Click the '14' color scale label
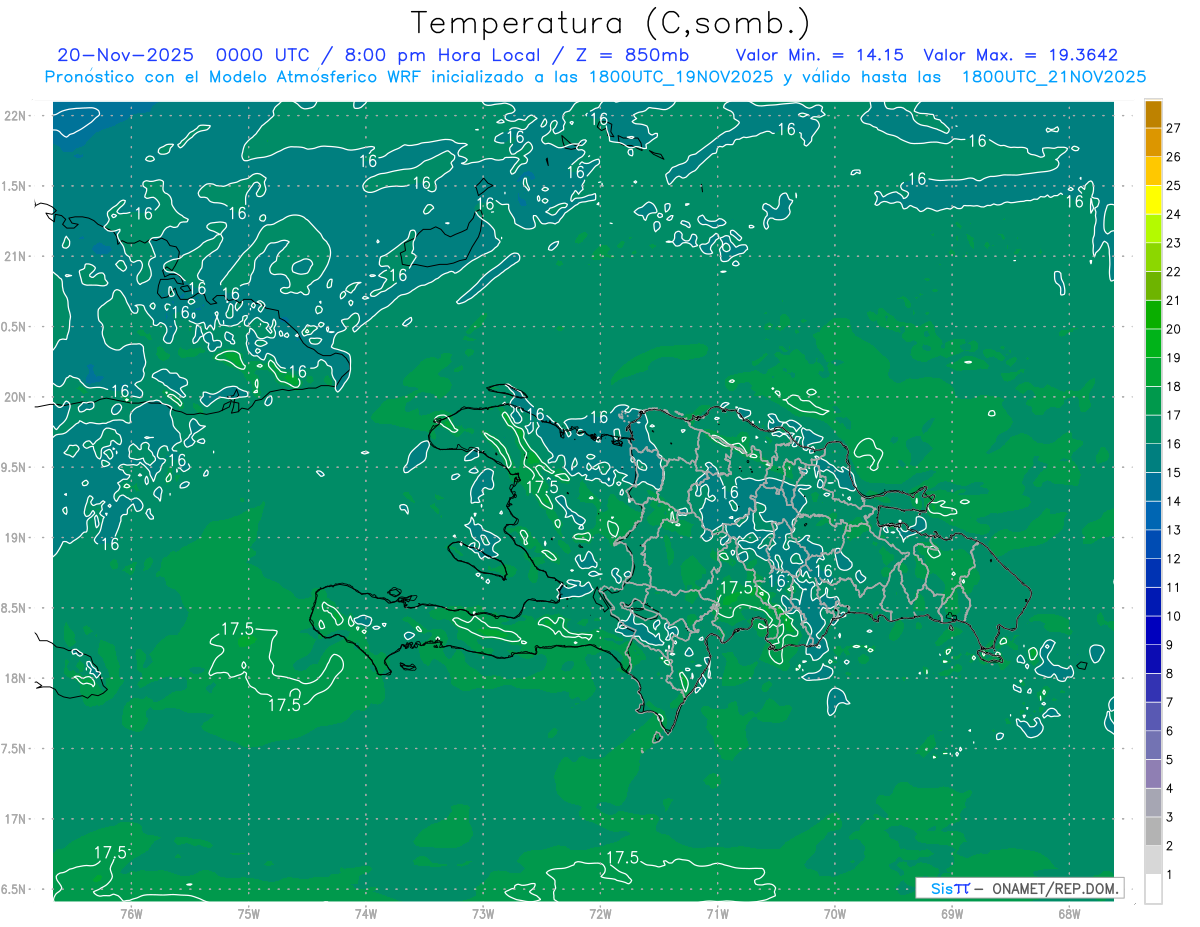 (1174, 501)
